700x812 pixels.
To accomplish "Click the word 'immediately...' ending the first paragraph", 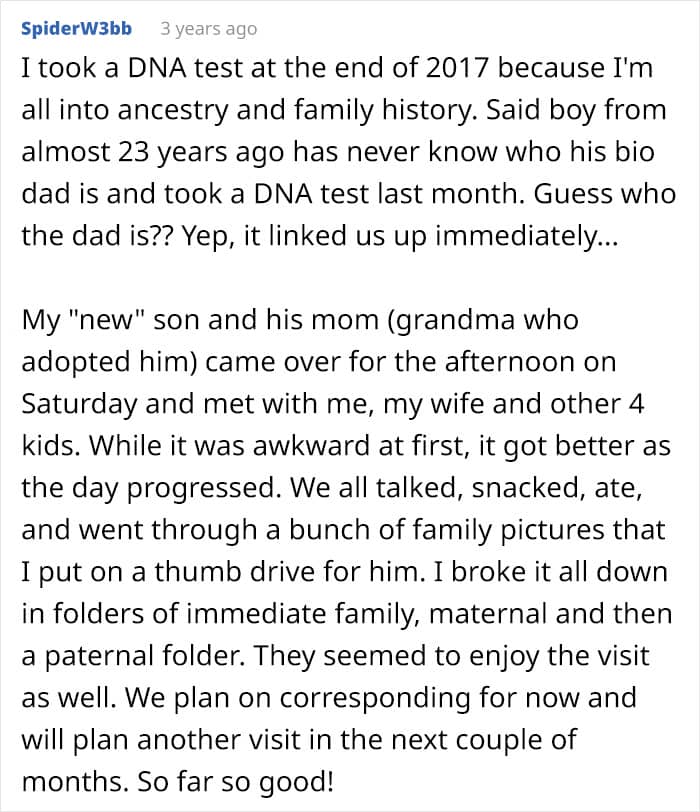I will coord(527,236).
